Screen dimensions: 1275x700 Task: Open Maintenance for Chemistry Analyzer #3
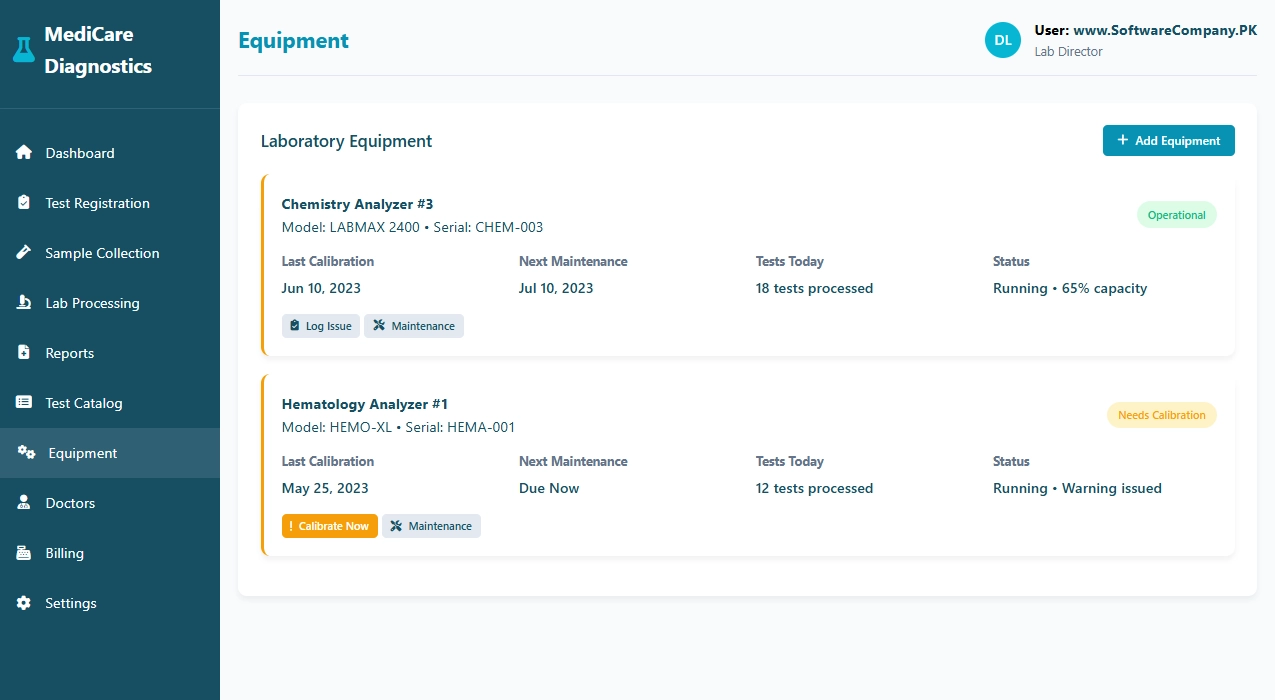(x=413, y=326)
